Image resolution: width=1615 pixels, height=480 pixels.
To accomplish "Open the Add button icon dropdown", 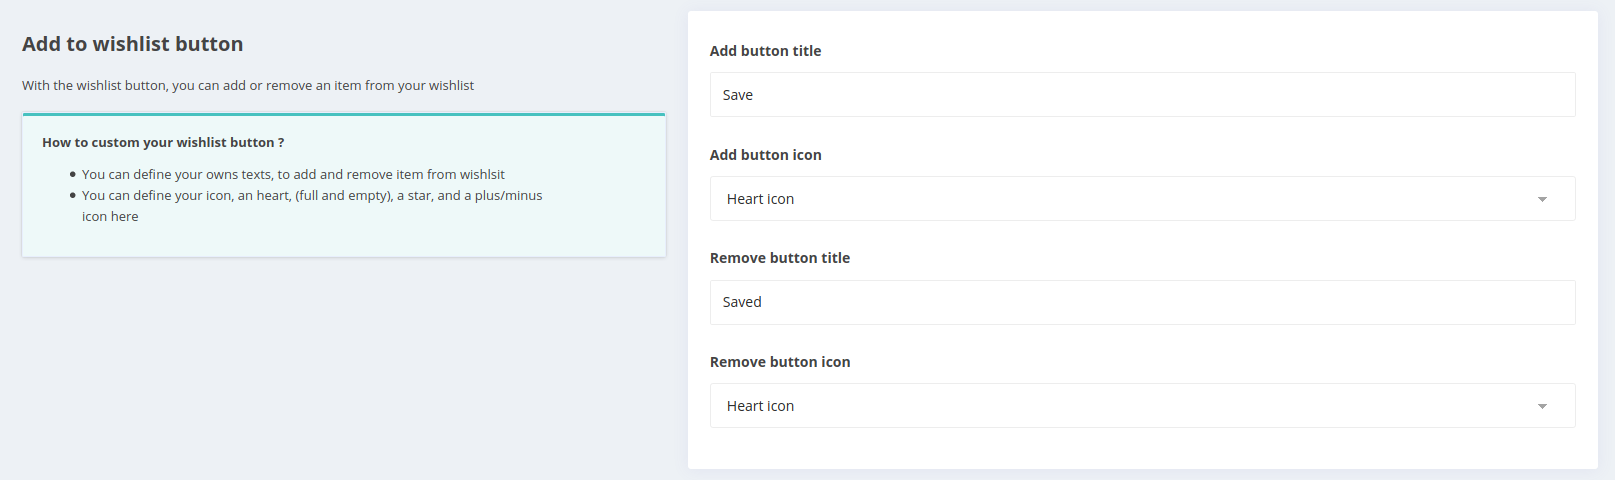I will click(x=1142, y=199).
